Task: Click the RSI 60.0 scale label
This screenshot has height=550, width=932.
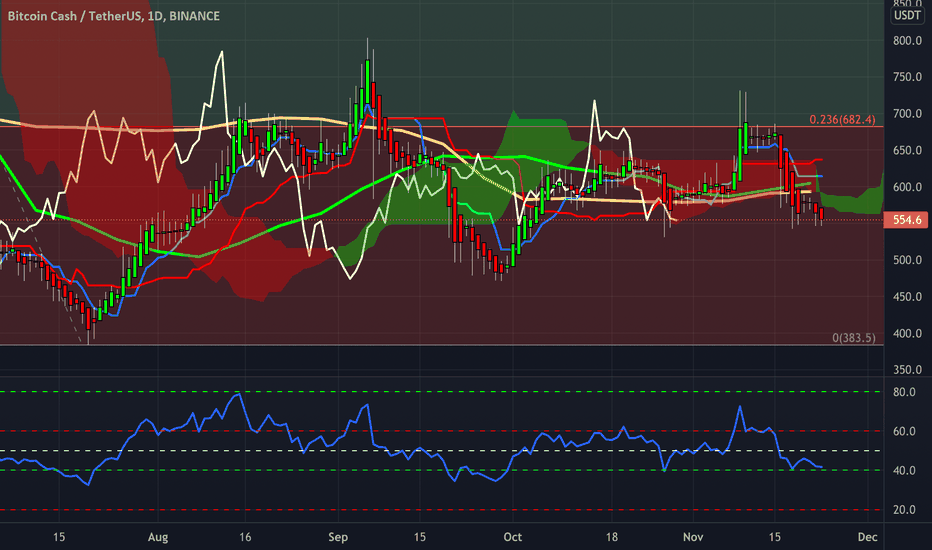Action: pyautogui.click(x=904, y=431)
